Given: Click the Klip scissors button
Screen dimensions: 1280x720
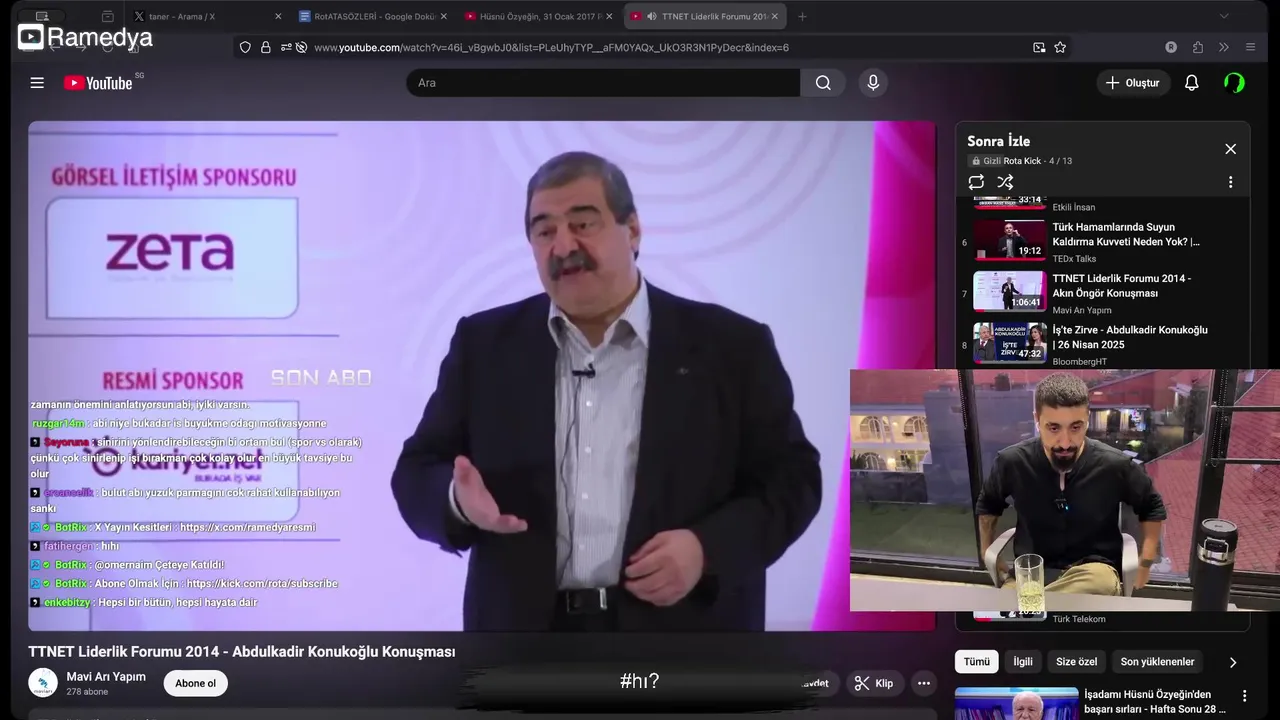Looking at the screenshot, I should click(873, 683).
